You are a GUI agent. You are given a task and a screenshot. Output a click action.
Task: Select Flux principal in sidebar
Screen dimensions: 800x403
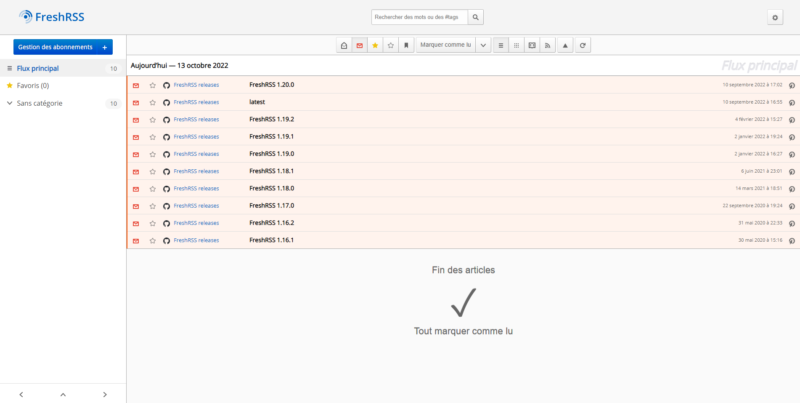click(38, 68)
